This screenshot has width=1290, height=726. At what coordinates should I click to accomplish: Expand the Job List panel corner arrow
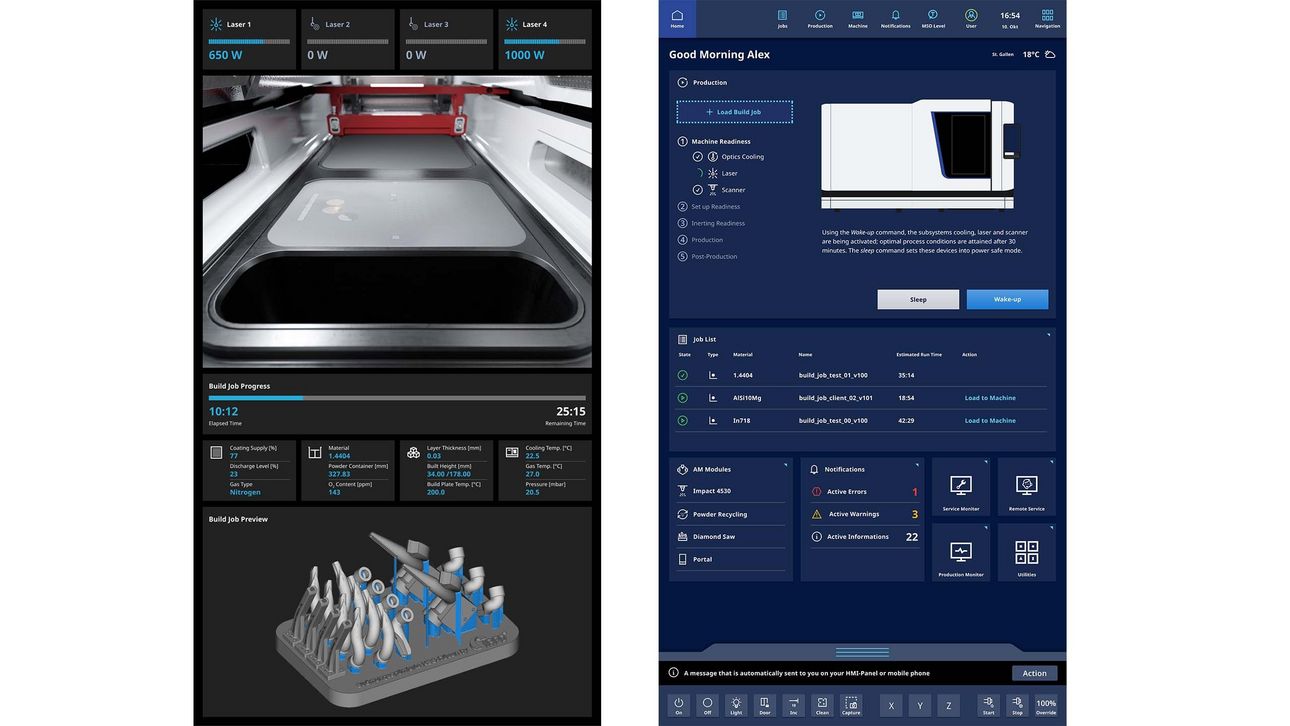1048,335
